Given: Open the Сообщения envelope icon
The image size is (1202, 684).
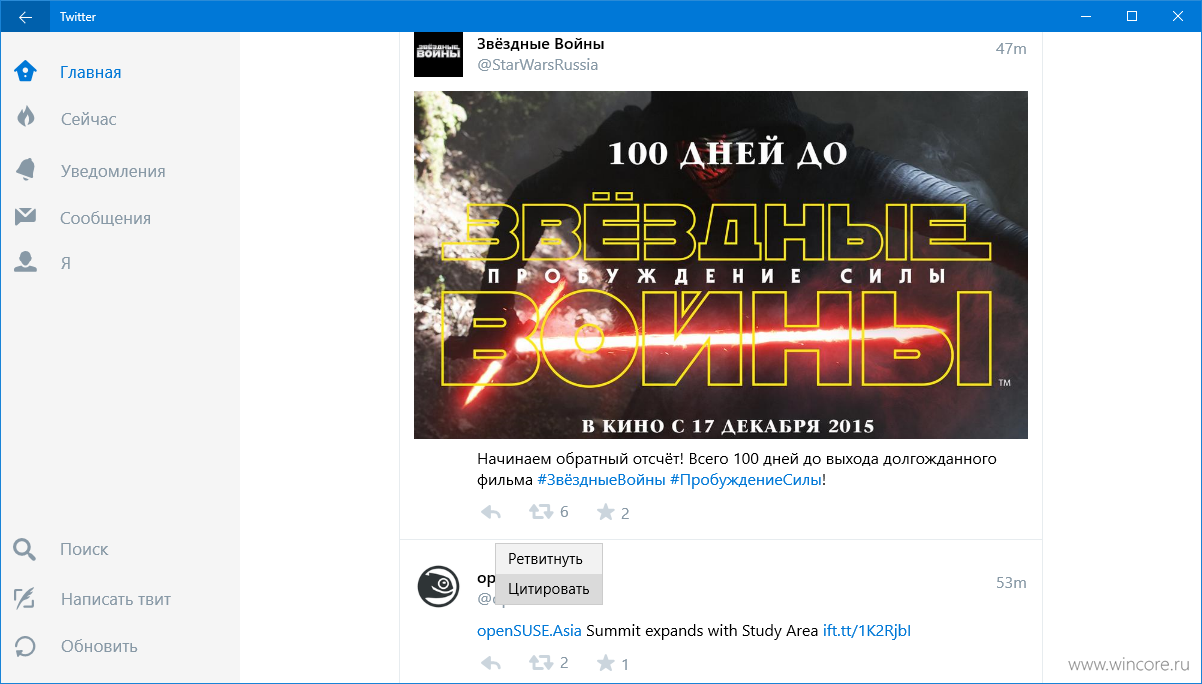Looking at the screenshot, I should pyautogui.click(x=25, y=217).
